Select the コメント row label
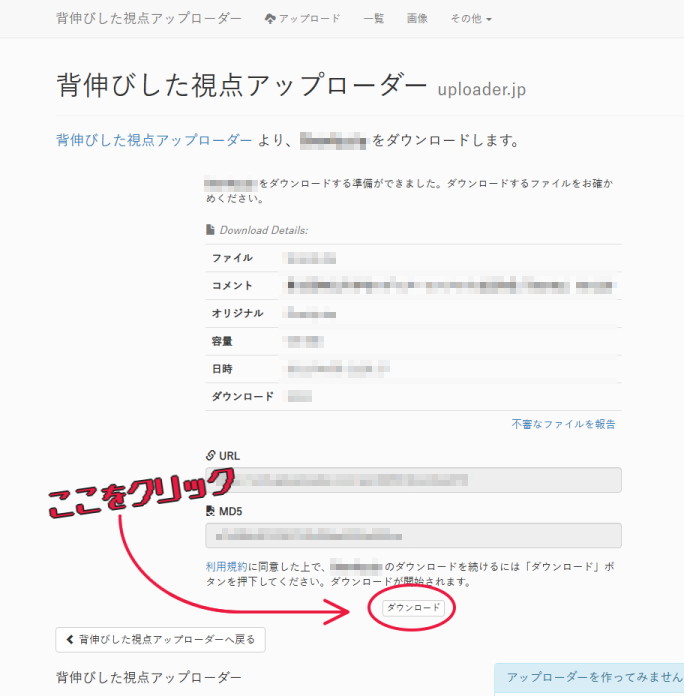Viewport: 684px width, 696px height. [232, 285]
